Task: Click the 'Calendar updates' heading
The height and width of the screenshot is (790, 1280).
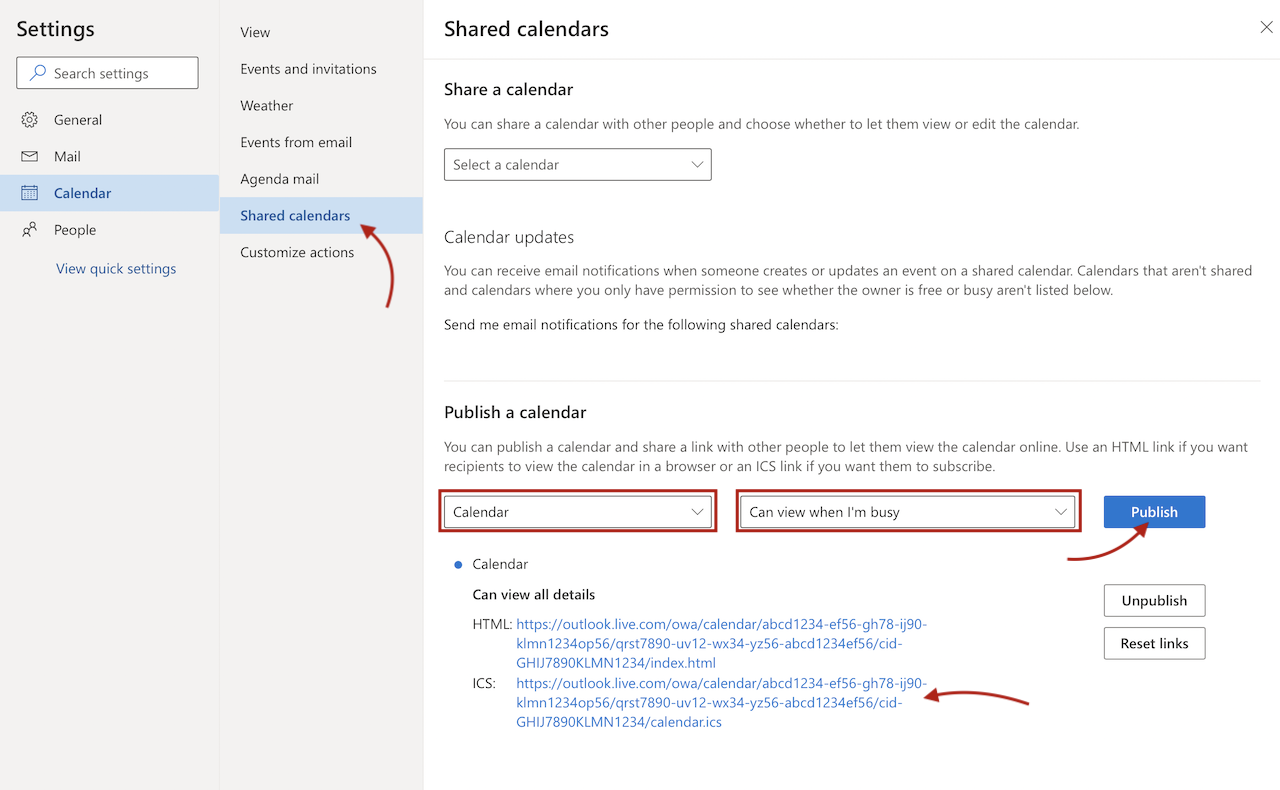Action: click(509, 237)
